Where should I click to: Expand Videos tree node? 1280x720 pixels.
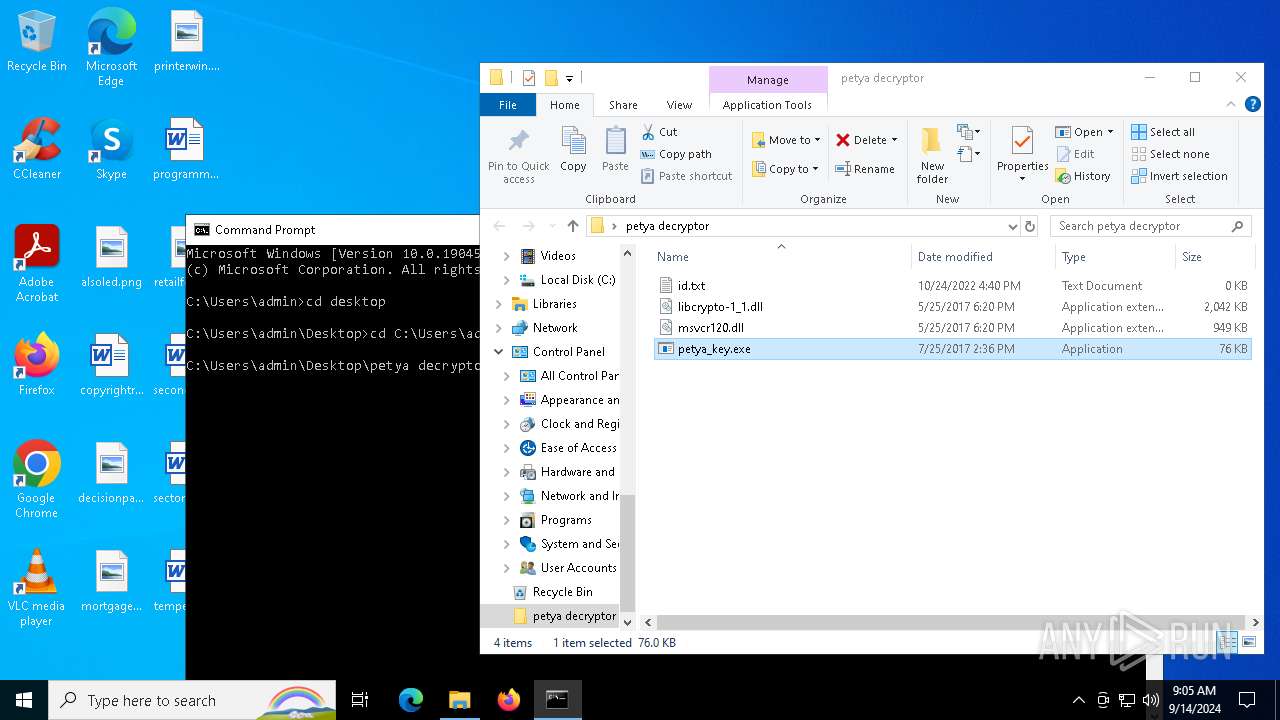506,256
